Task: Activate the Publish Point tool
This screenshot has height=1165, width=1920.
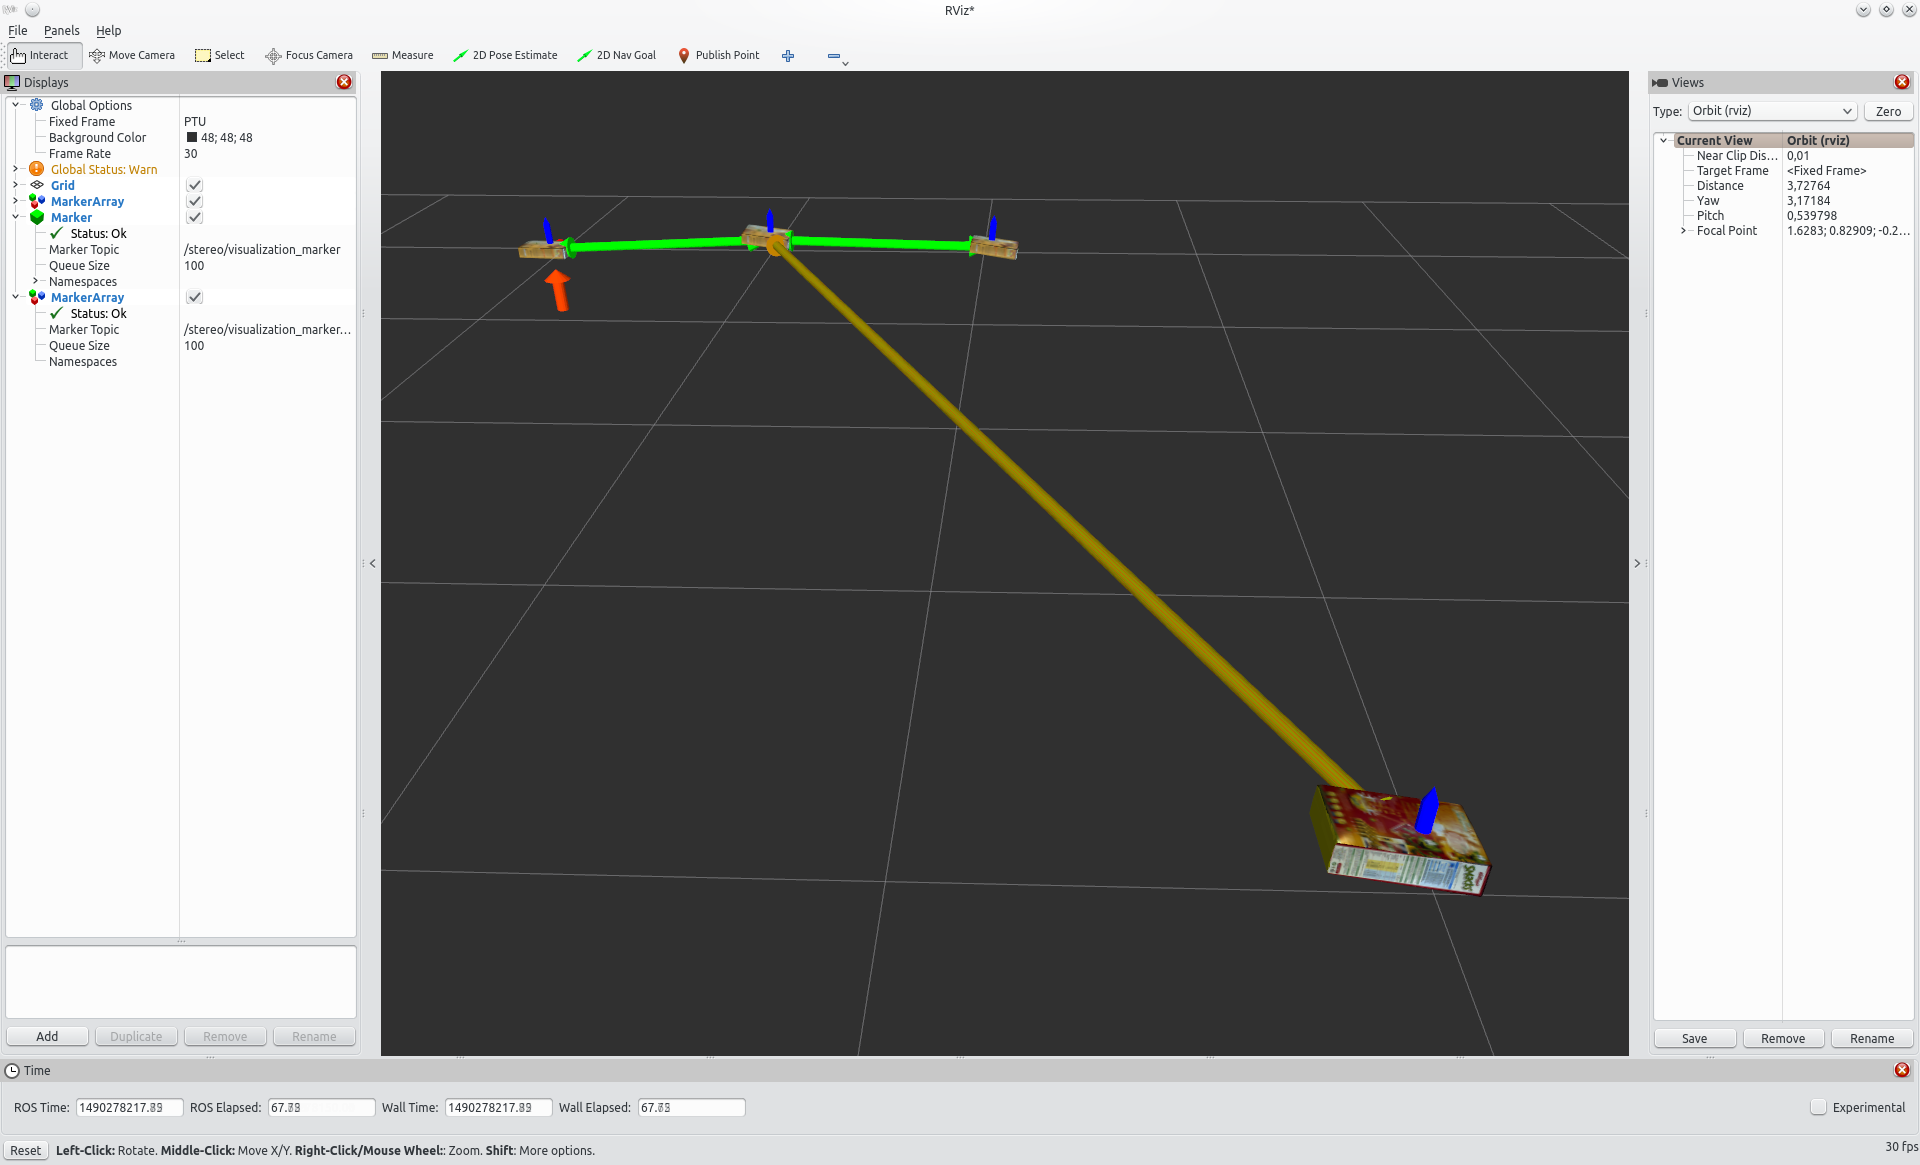Action: pos(718,55)
